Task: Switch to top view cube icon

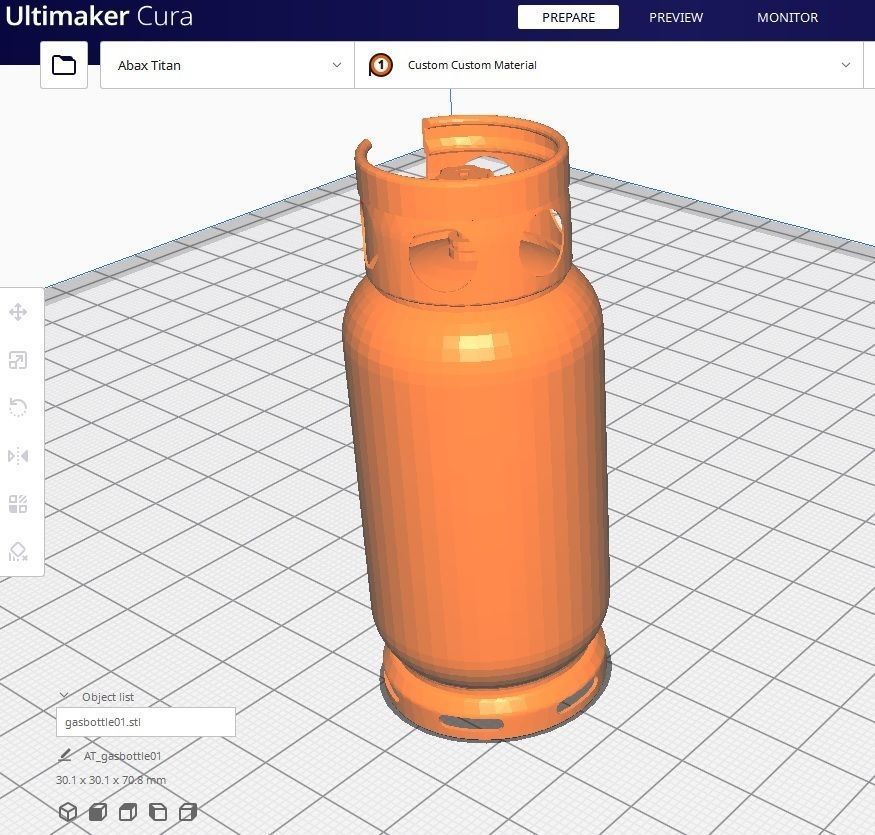Action: click(x=128, y=812)
